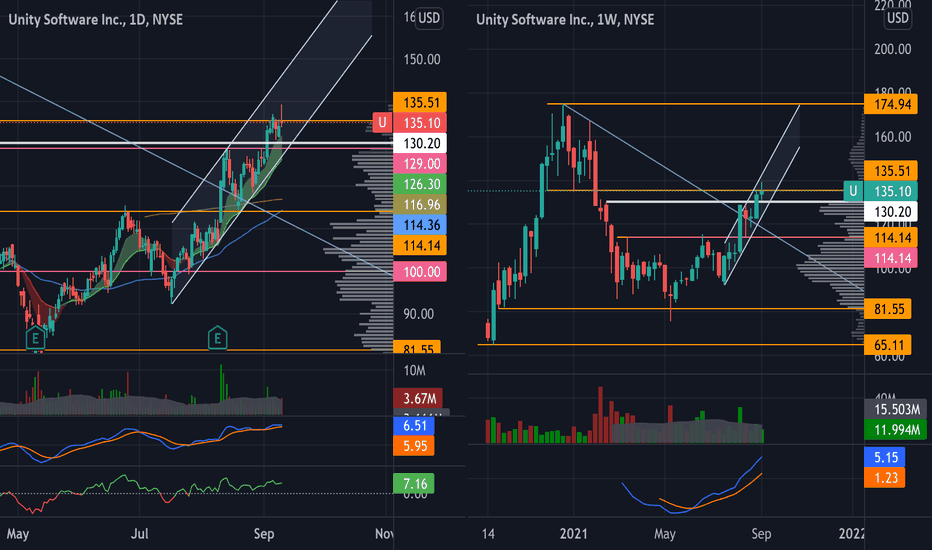Select the pink 100.00 price label
The width and height of the screenshot is (932, 550).
tap(420, 272)
